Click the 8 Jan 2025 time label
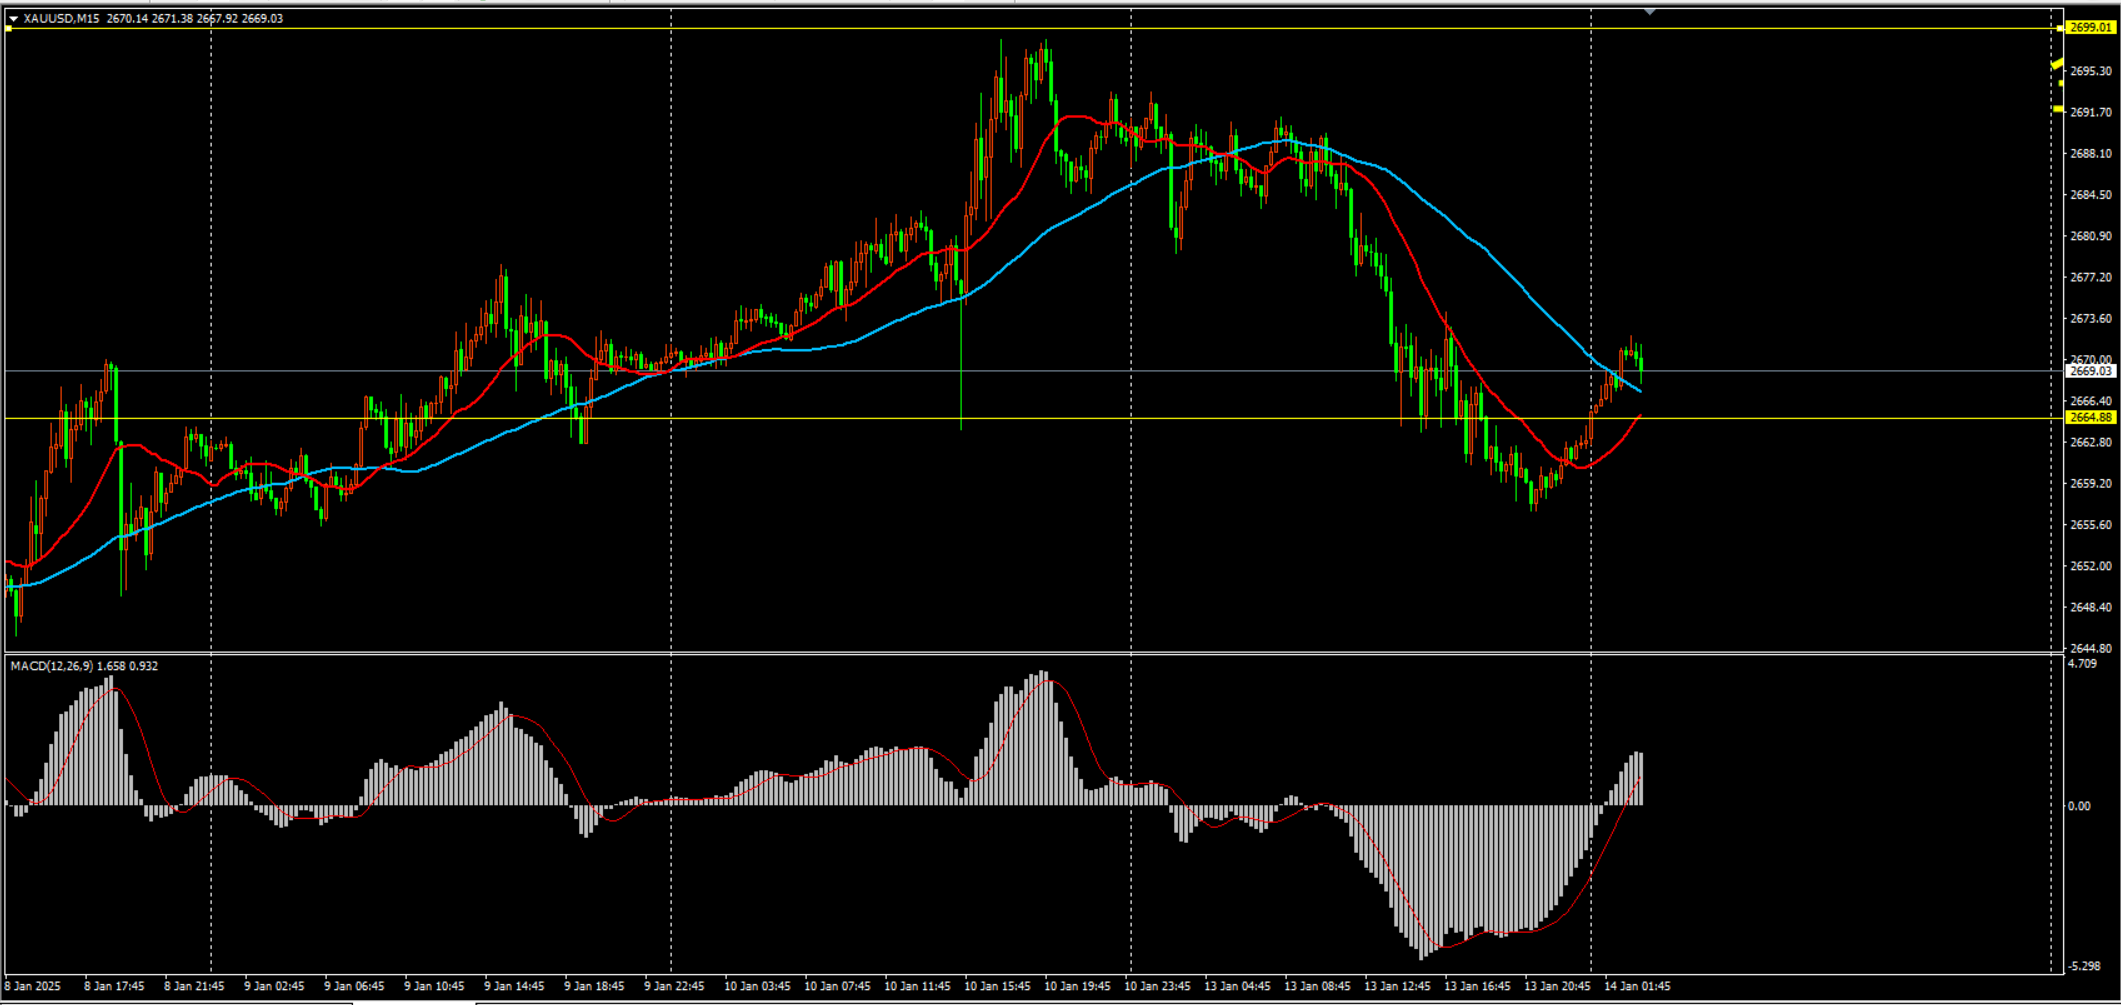This screenshot has height=1005, width=2121. coord(33,986)
